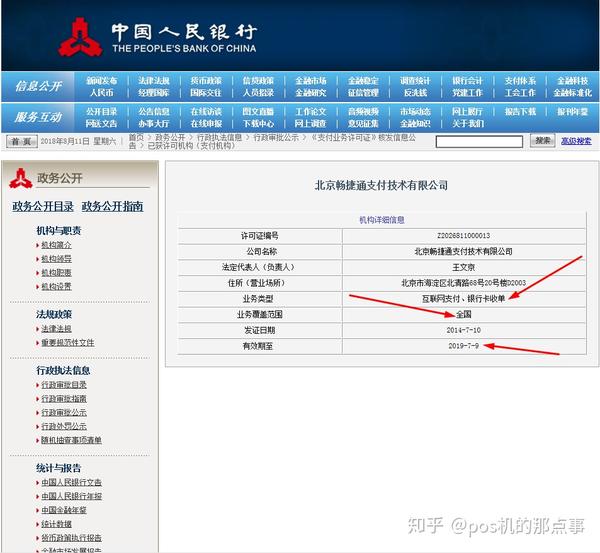Open the 办事大厅 link

click(154, 124)
